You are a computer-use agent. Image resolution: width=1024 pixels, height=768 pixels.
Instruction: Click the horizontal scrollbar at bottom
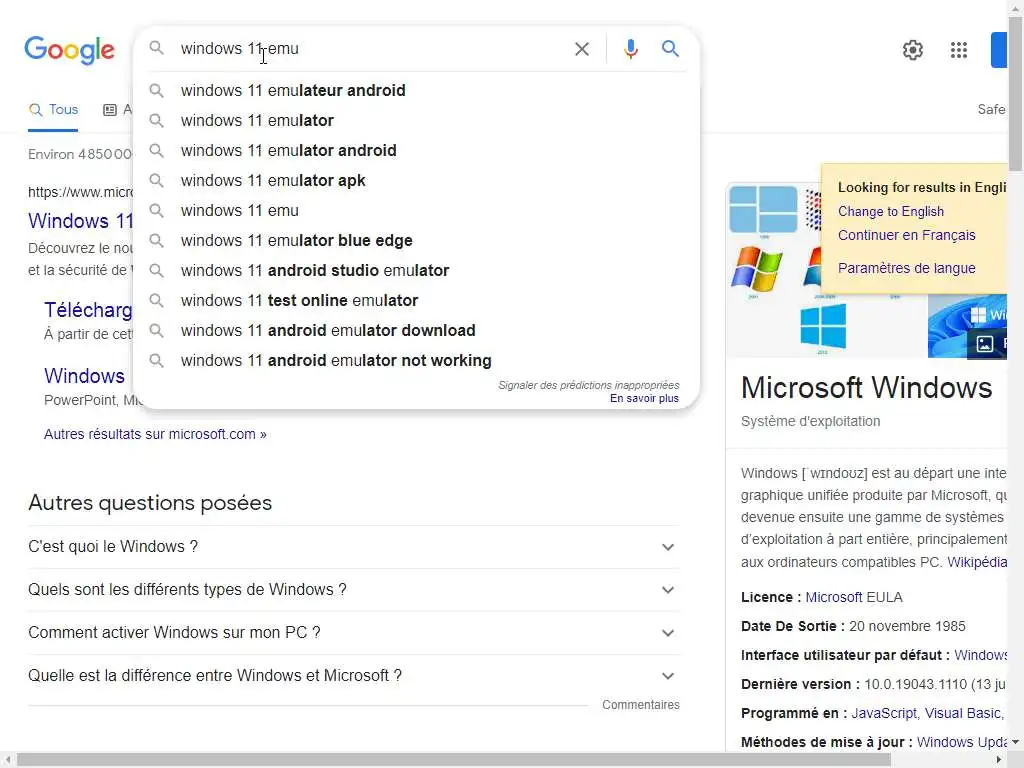tap(454, 760)
